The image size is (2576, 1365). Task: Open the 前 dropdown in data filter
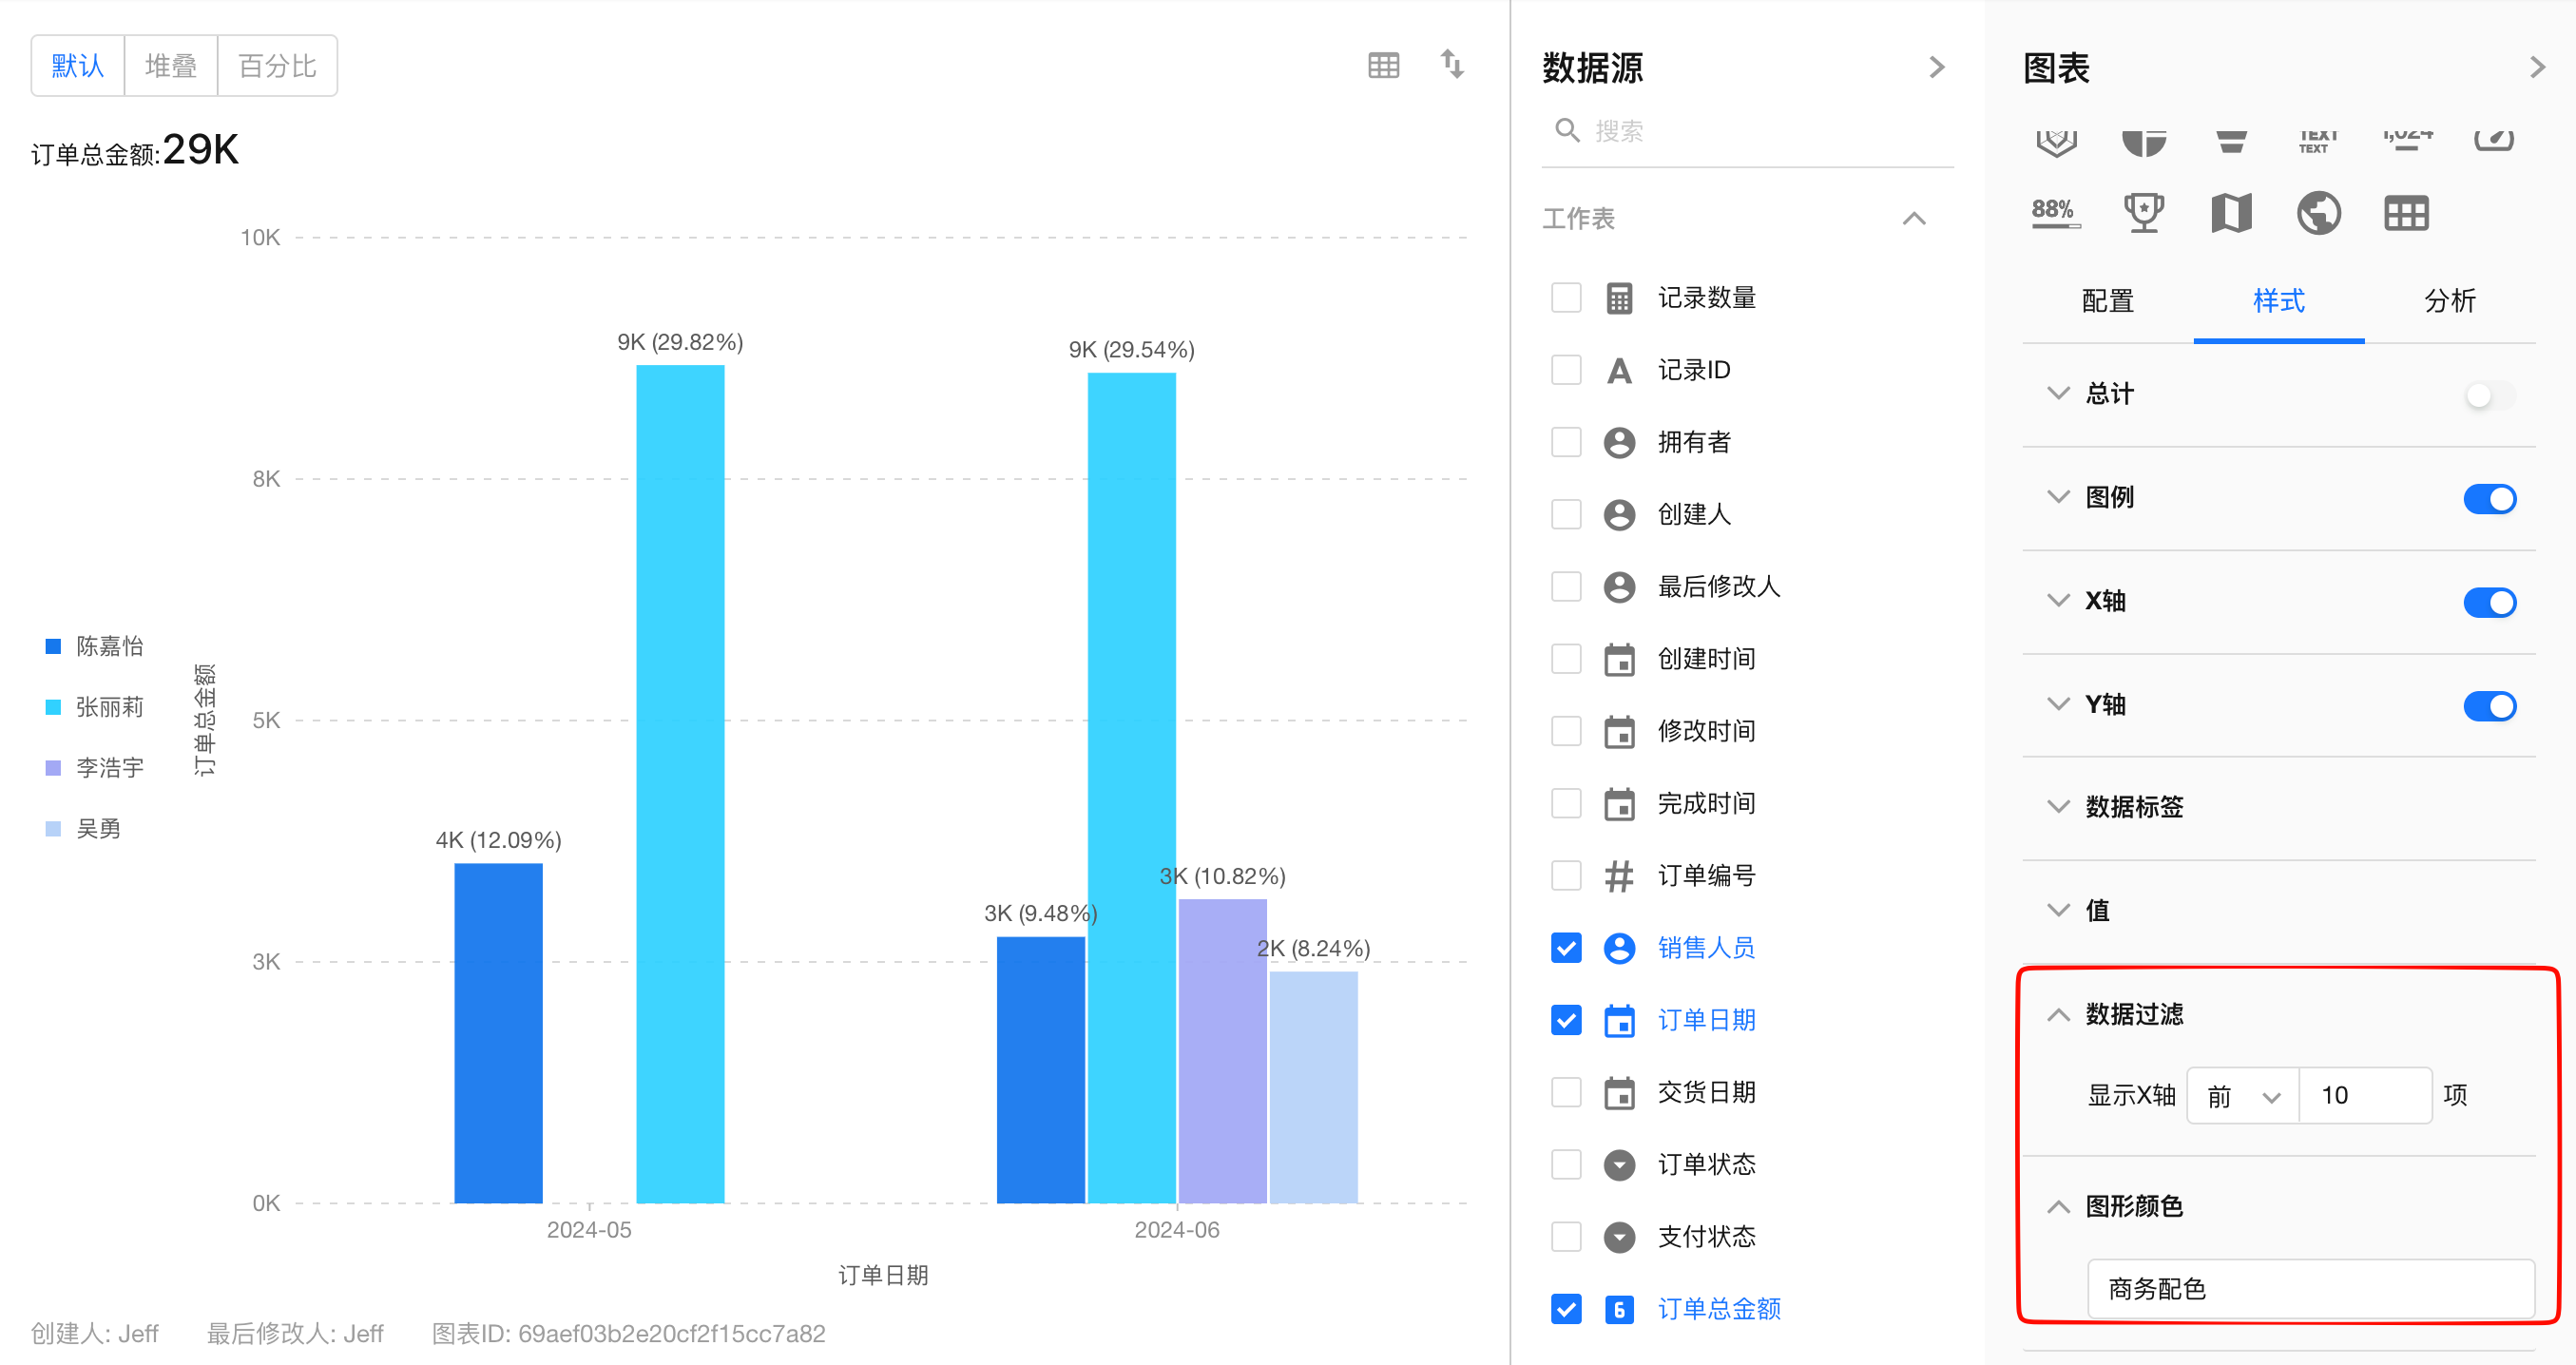tap(2243, 1096)
